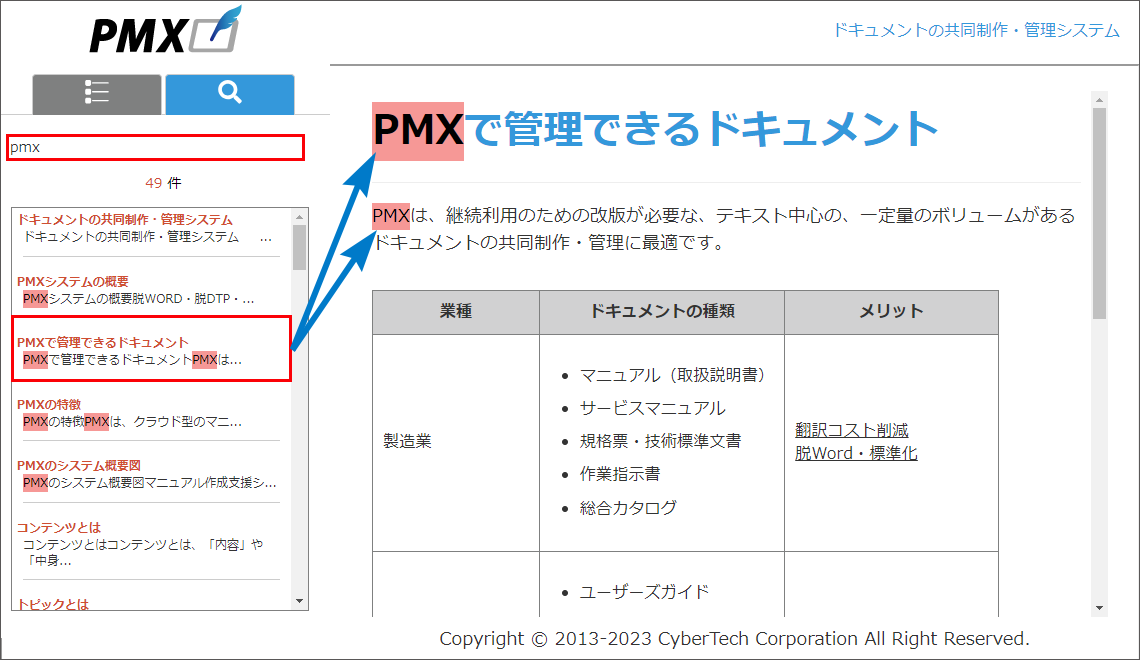The image size is (1140, 660).
Task: Click the 49 件 result count
Action: pos(163,183)
